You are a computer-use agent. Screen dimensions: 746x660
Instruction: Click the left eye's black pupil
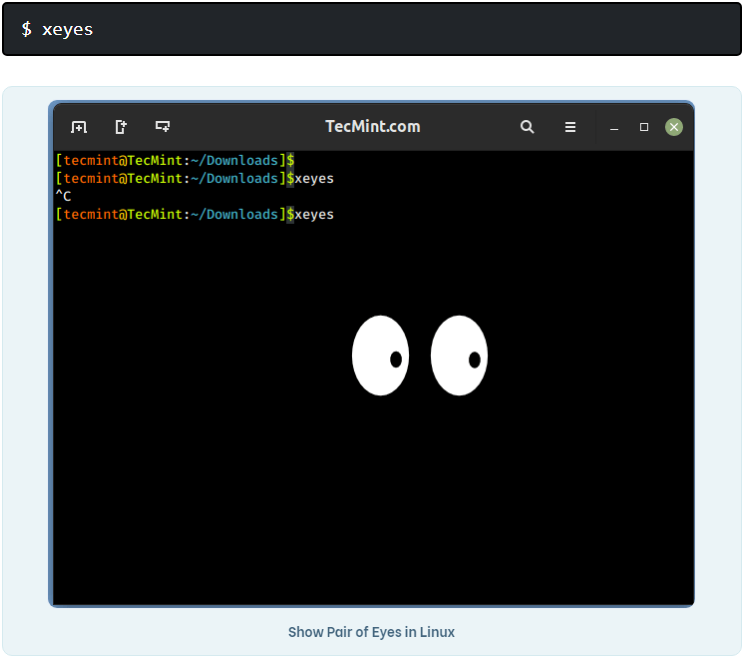click(x=396, y=359)
